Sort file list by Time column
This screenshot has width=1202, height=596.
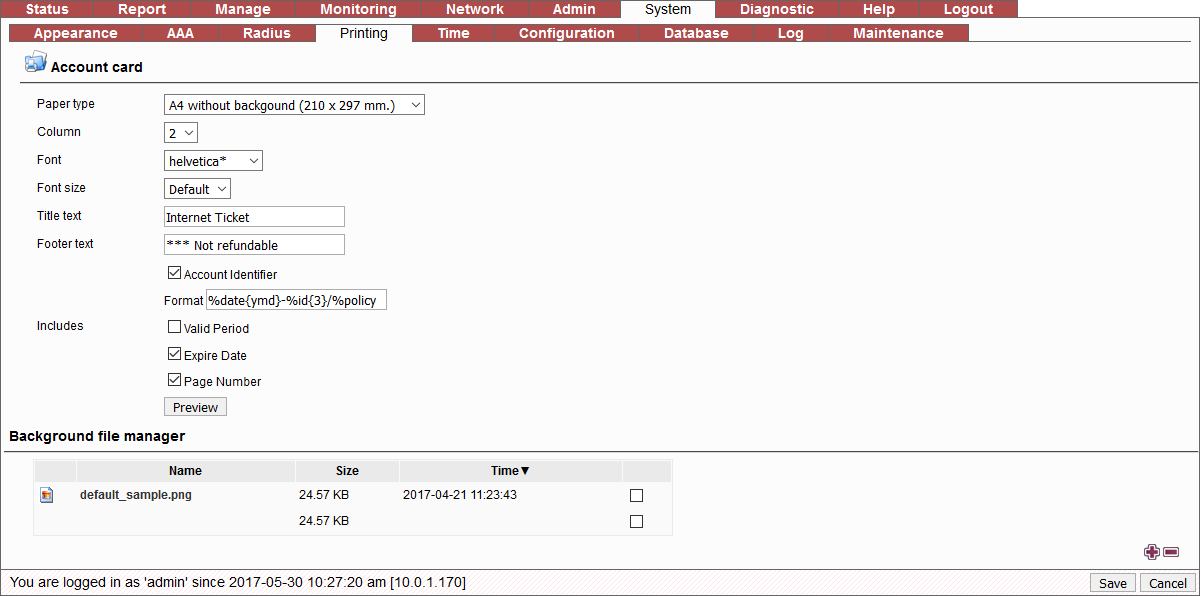tap(511, 471)
